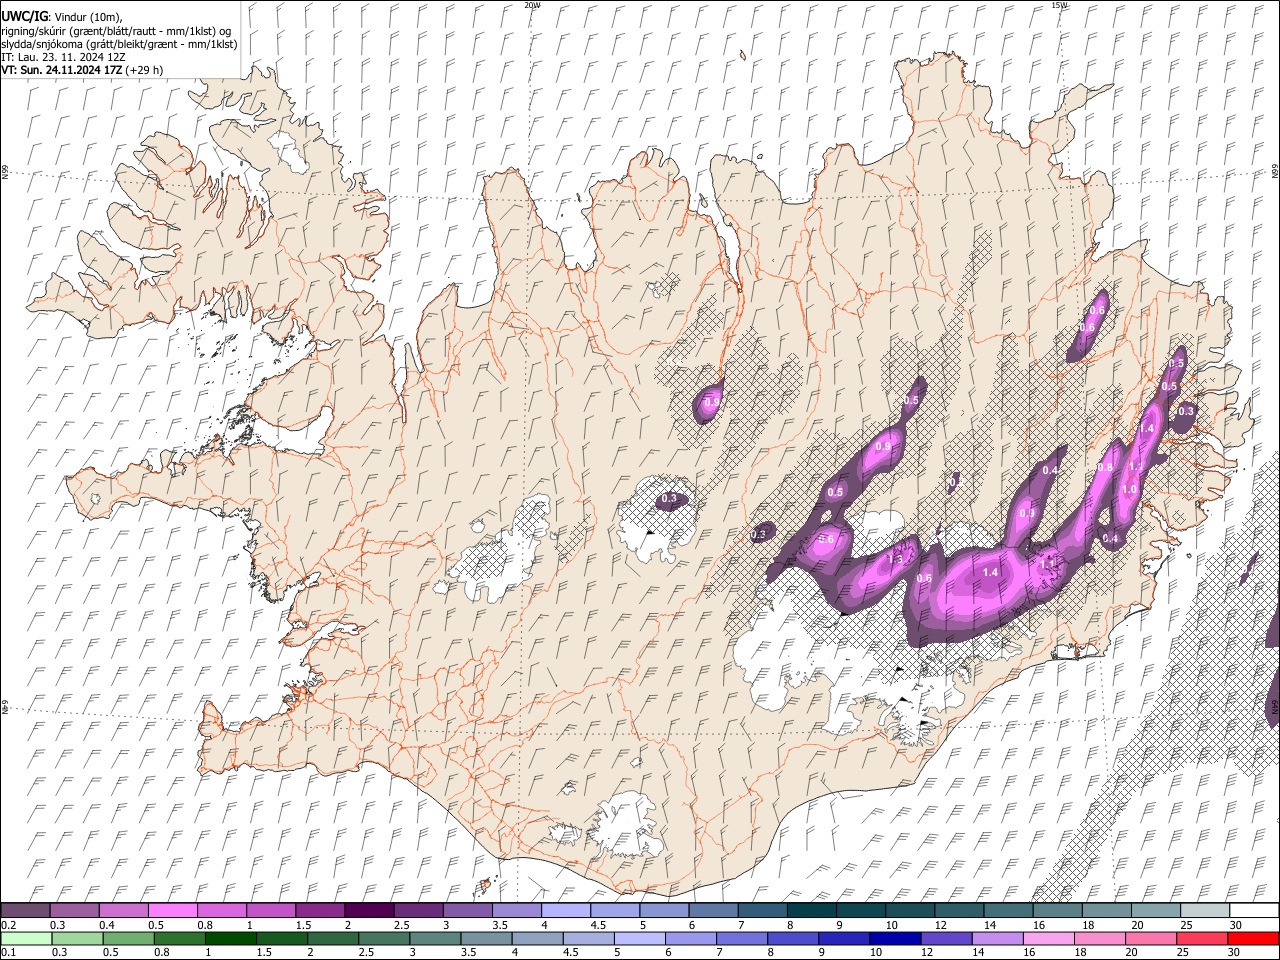Click the rigning/skúrir legend description line
This screenshot has width=1280, height=960.
115,30
